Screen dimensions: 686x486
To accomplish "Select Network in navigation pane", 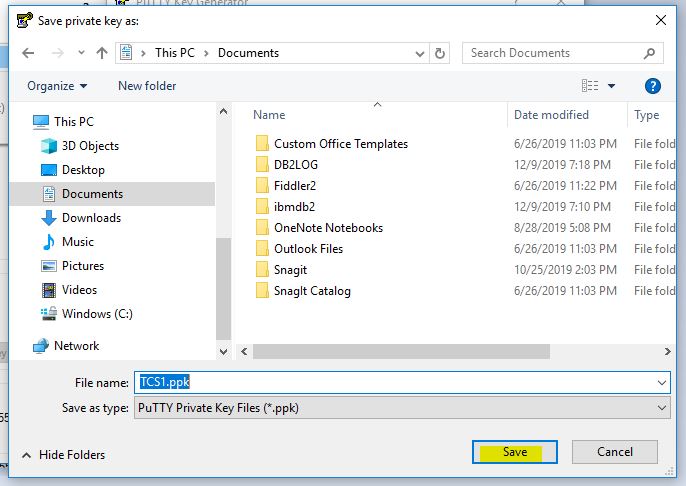I will click(76, 346).
